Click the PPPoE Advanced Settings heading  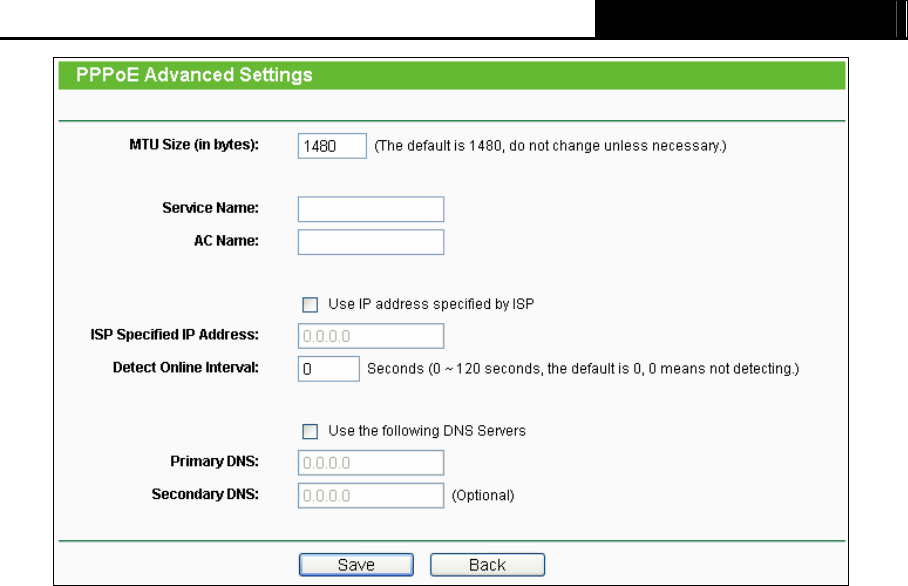point(194,75)
